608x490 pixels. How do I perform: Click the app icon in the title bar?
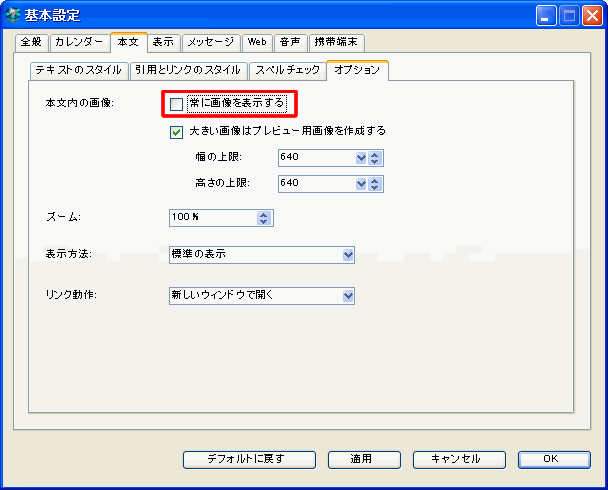pos(13,15)
